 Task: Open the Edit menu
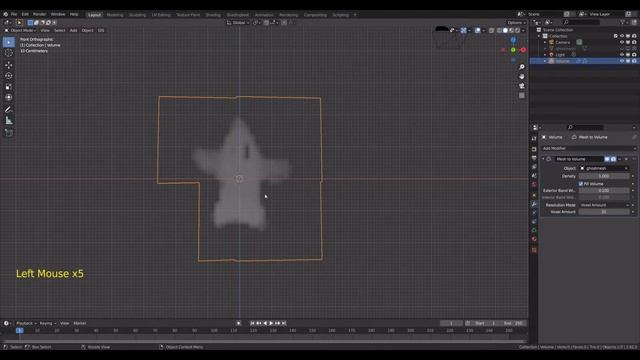point(25,14)
